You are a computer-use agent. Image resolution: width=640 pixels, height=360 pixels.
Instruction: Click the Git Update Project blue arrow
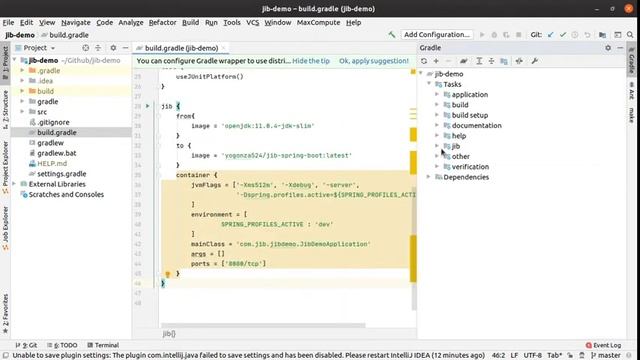[x=551, y=35]
